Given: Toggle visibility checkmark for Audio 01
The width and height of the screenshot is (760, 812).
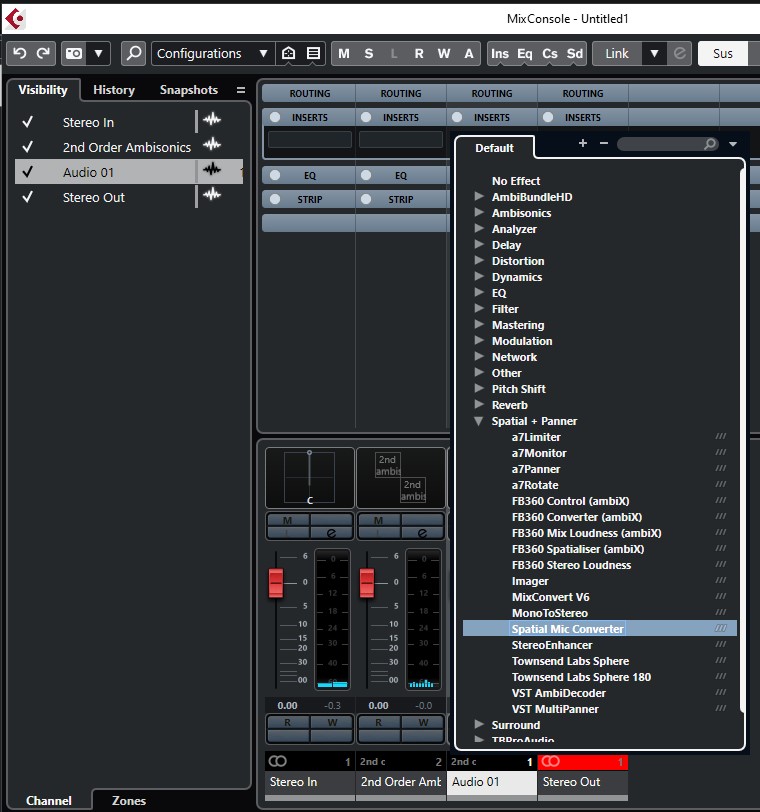Looking at the screenshot, I should (x=27, y=172).
